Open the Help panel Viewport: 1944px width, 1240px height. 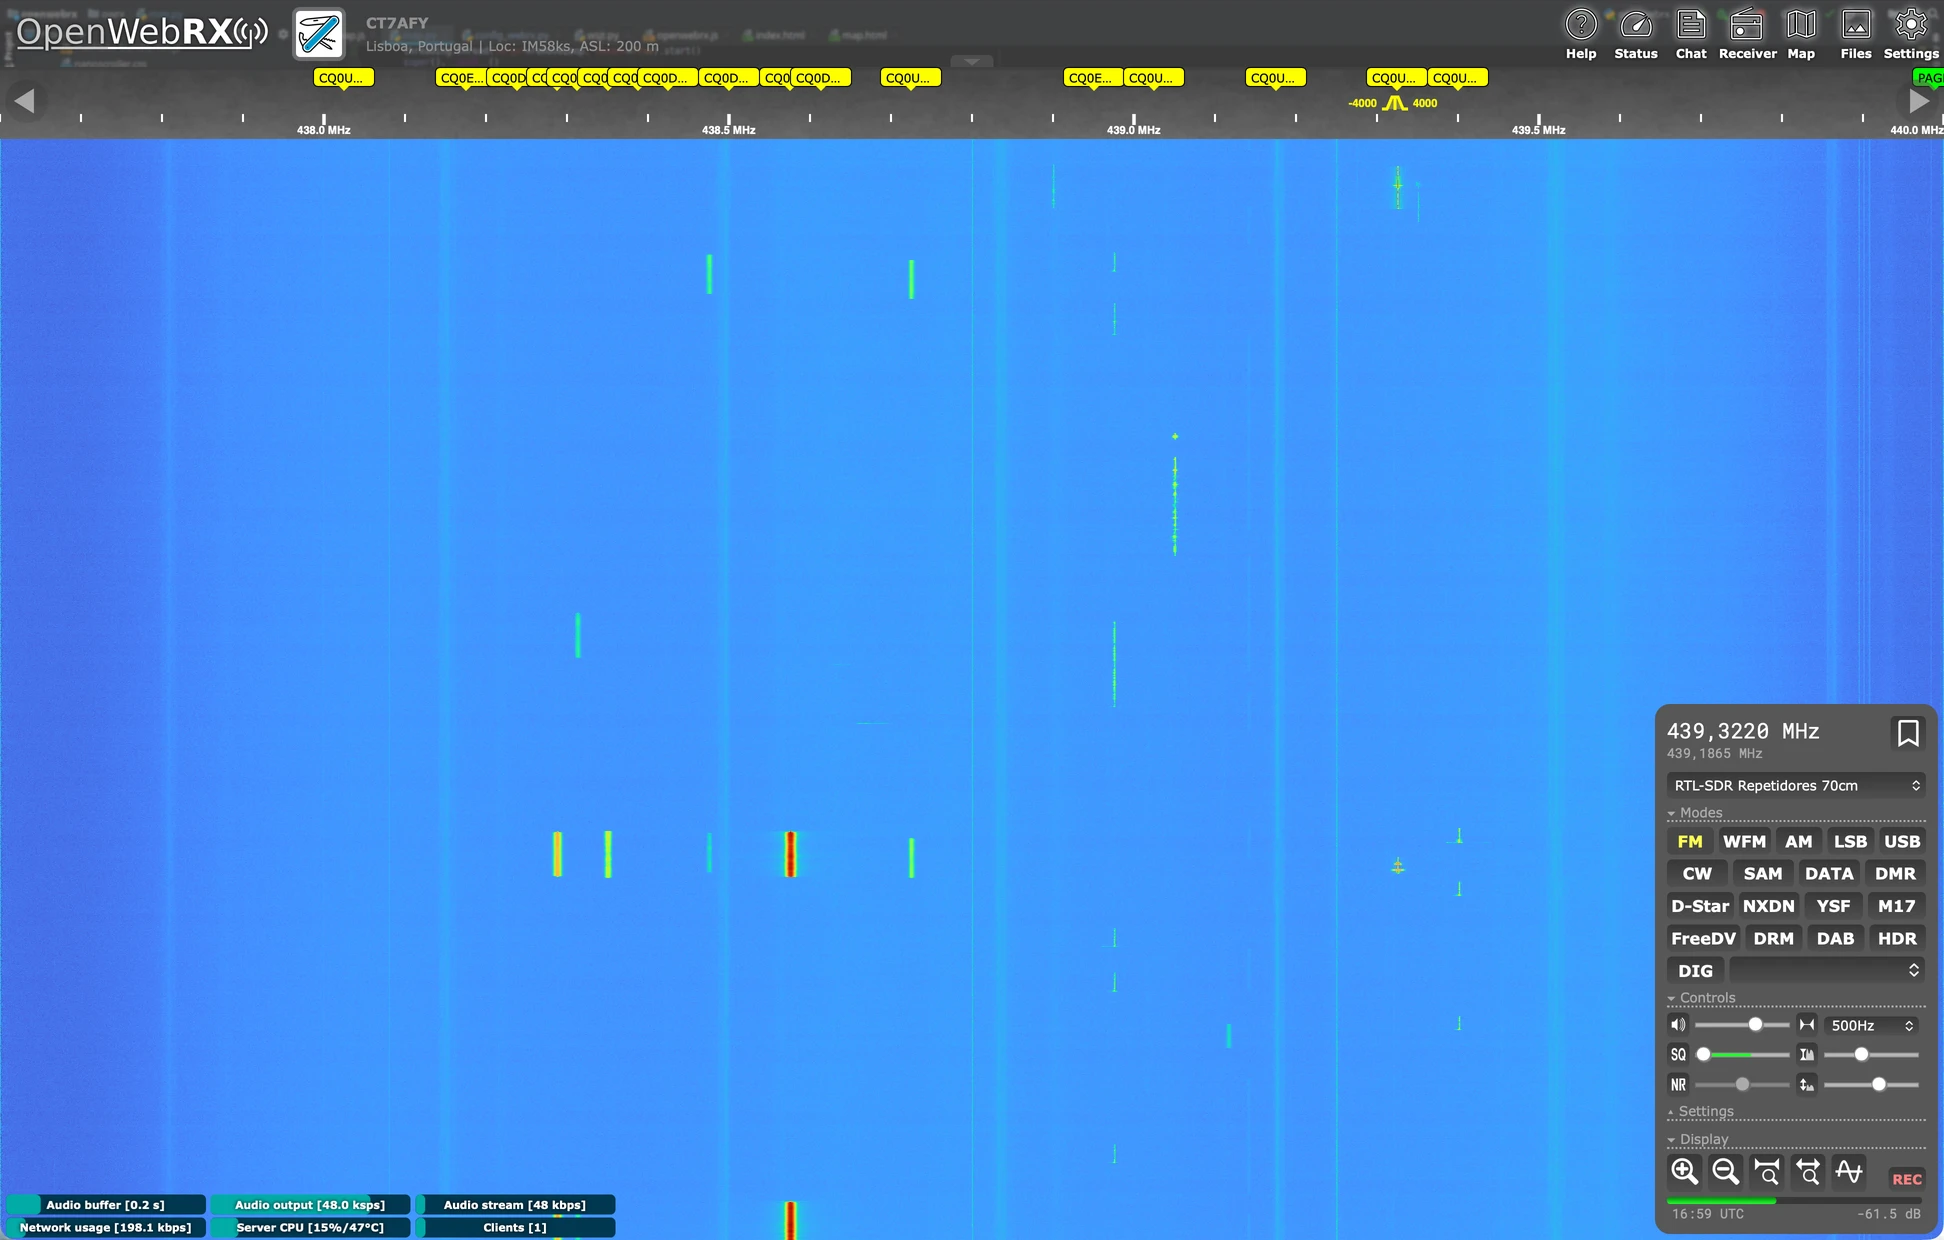(x=1581, y=34)
